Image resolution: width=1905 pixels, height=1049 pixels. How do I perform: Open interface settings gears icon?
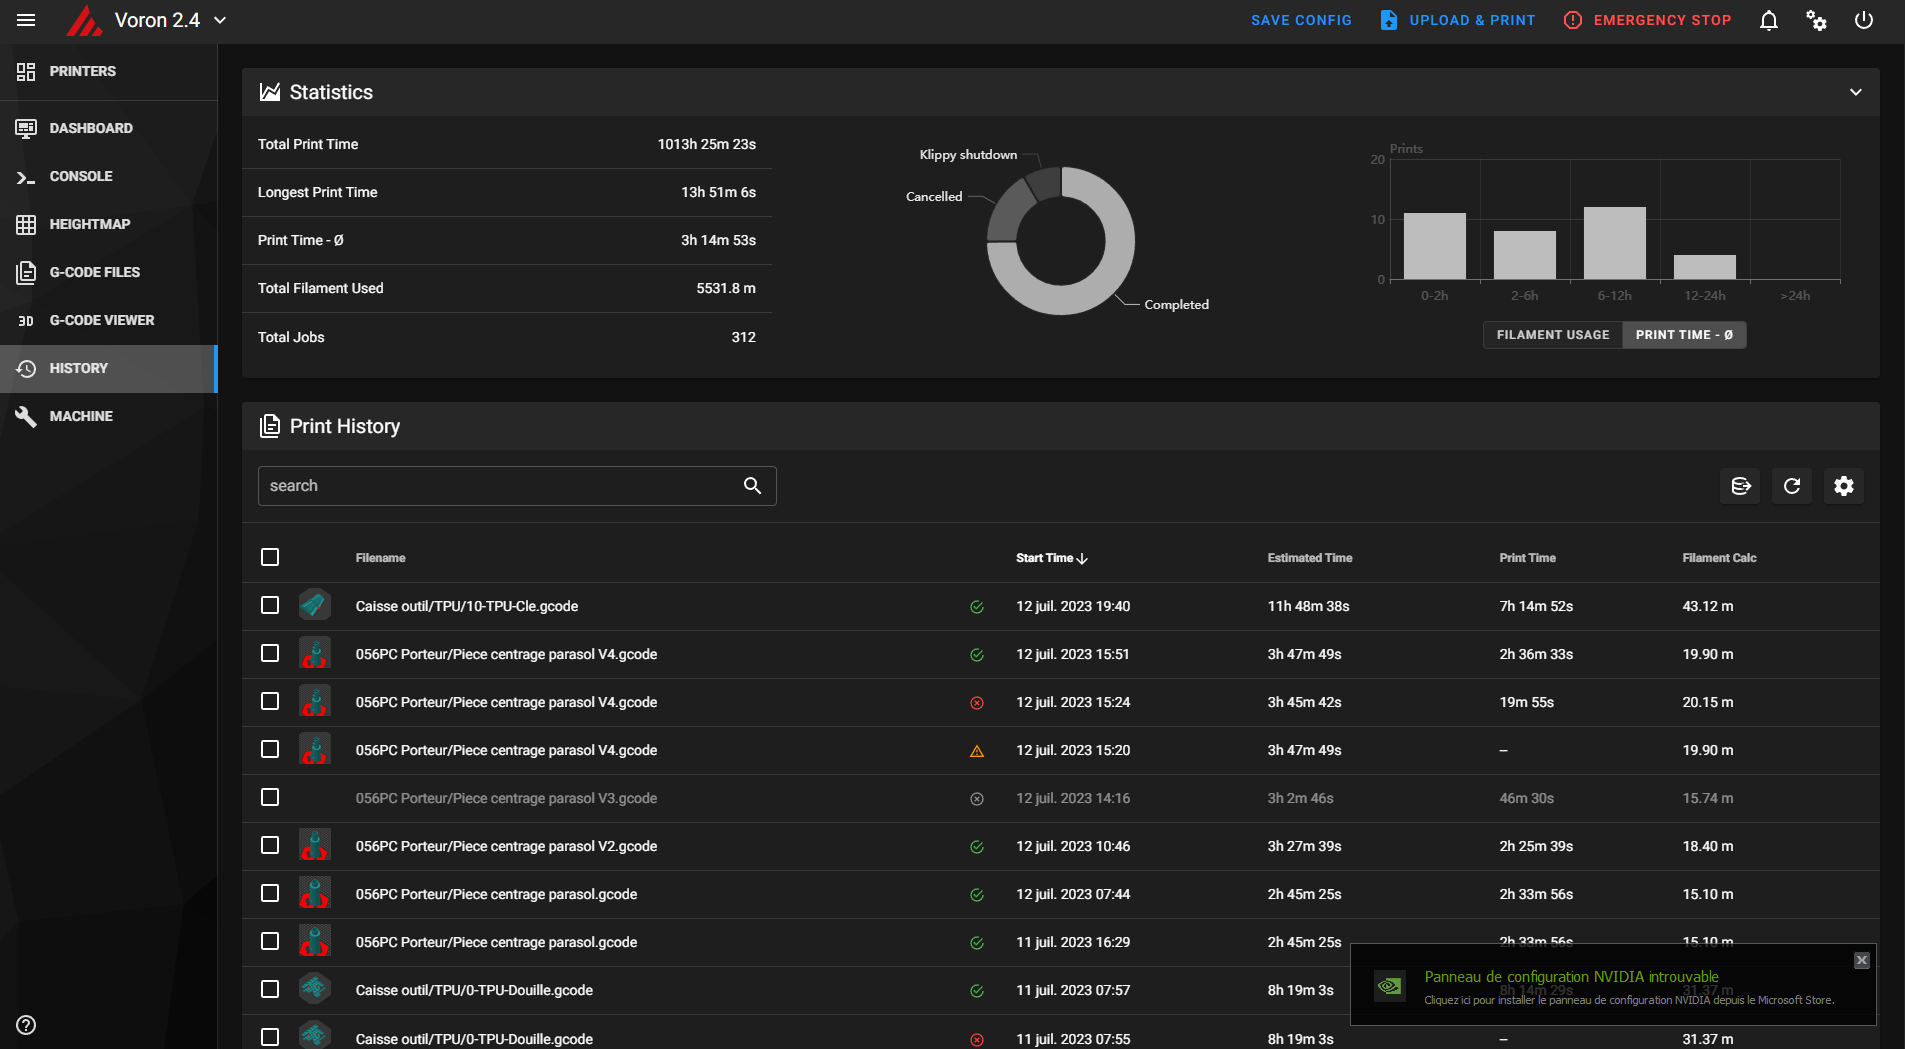[x=1816, y=20]
